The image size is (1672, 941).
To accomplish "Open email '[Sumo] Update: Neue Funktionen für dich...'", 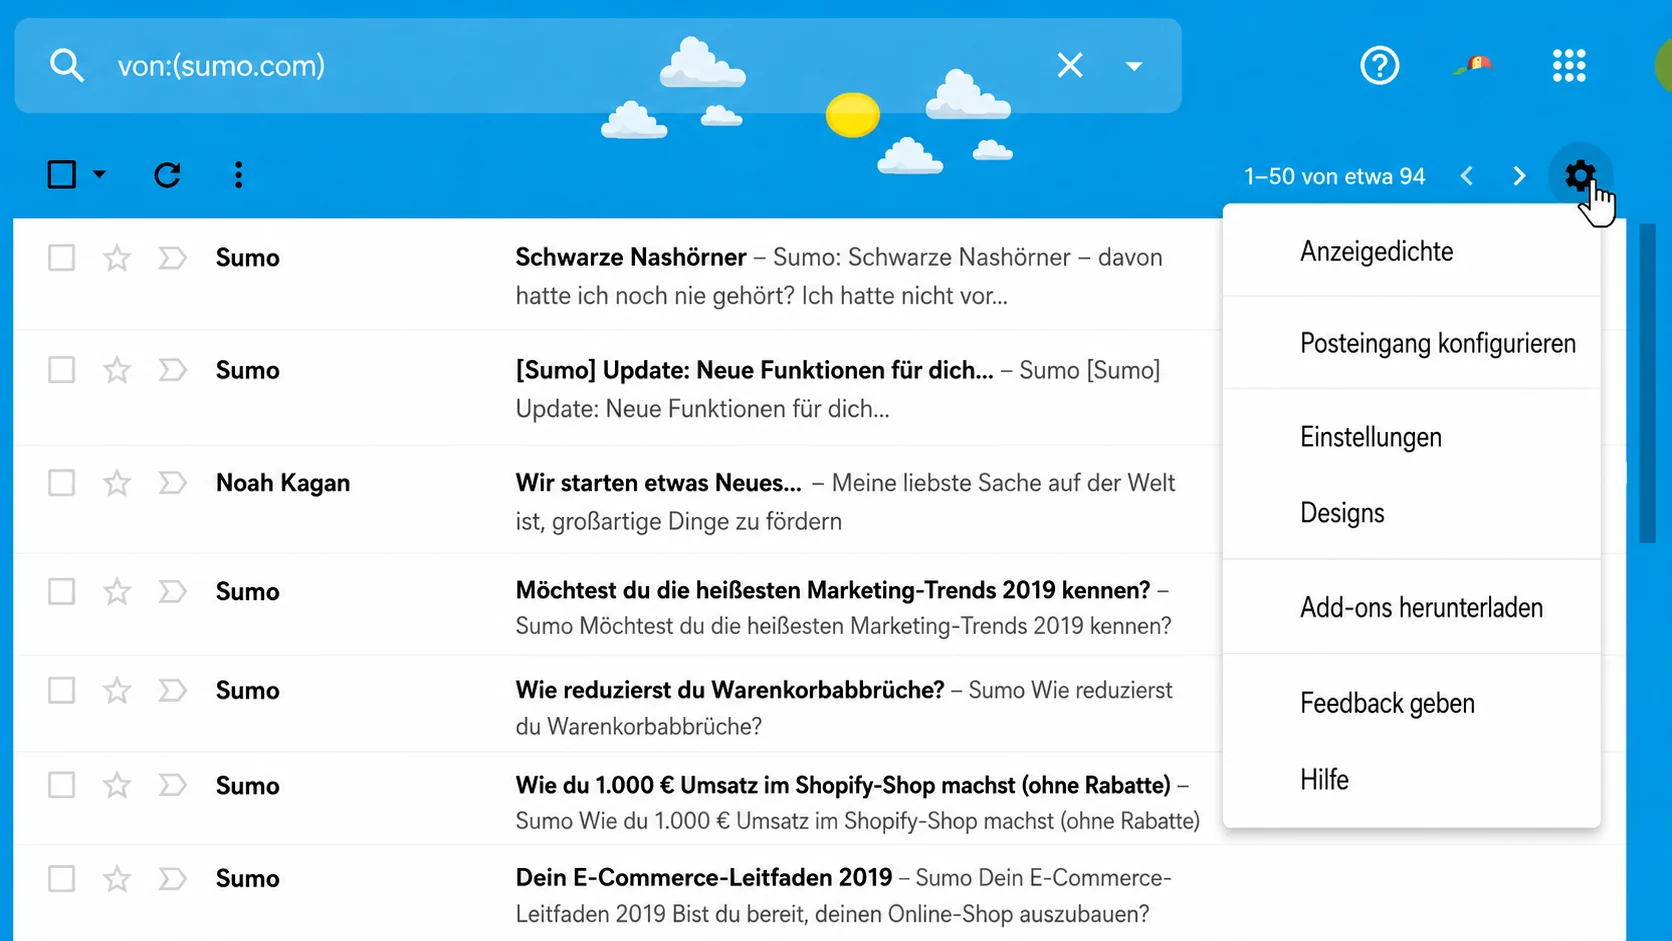I will [x=754, y=370].
